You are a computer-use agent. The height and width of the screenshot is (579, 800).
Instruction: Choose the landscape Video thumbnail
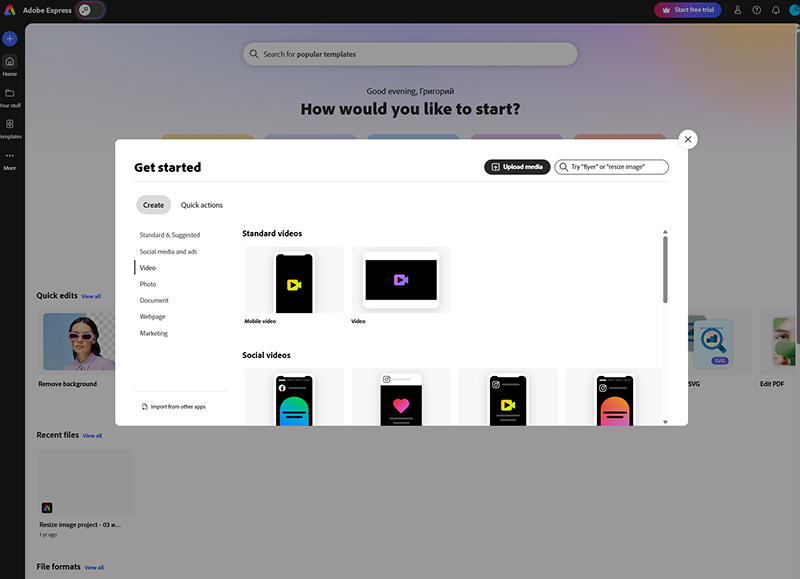click(401, 281)
